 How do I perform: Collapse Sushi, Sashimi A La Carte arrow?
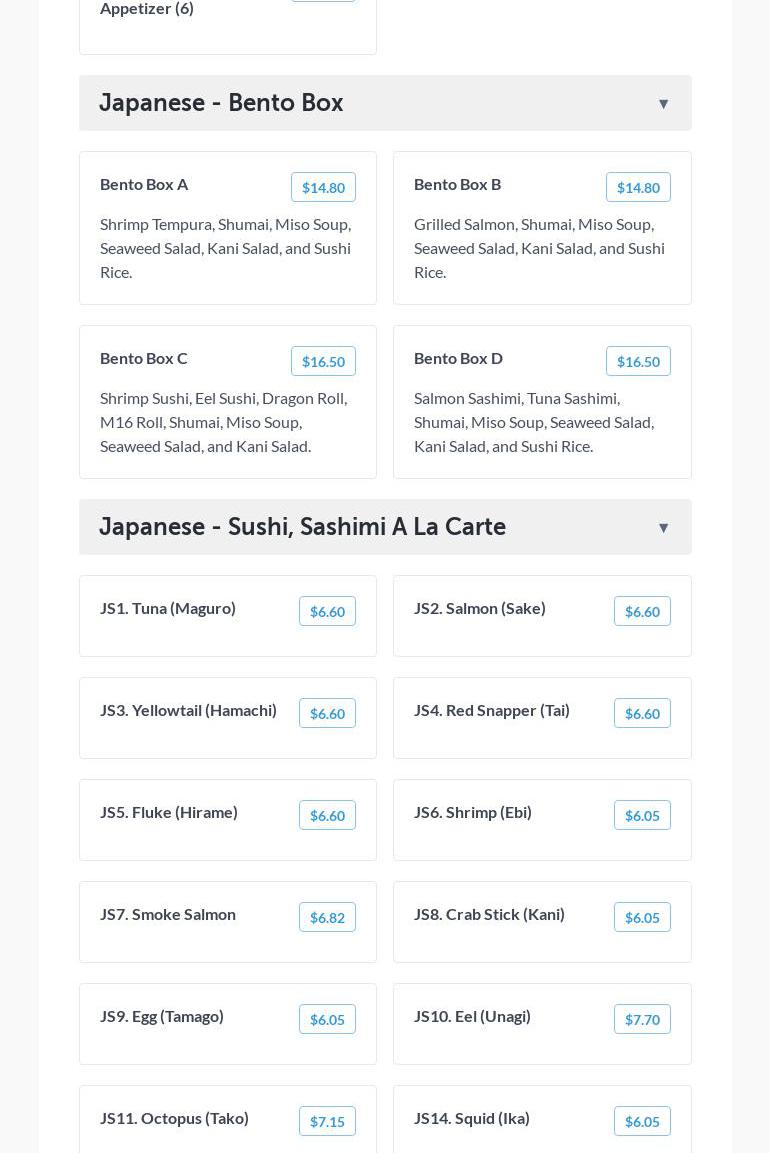coord(663,528)
